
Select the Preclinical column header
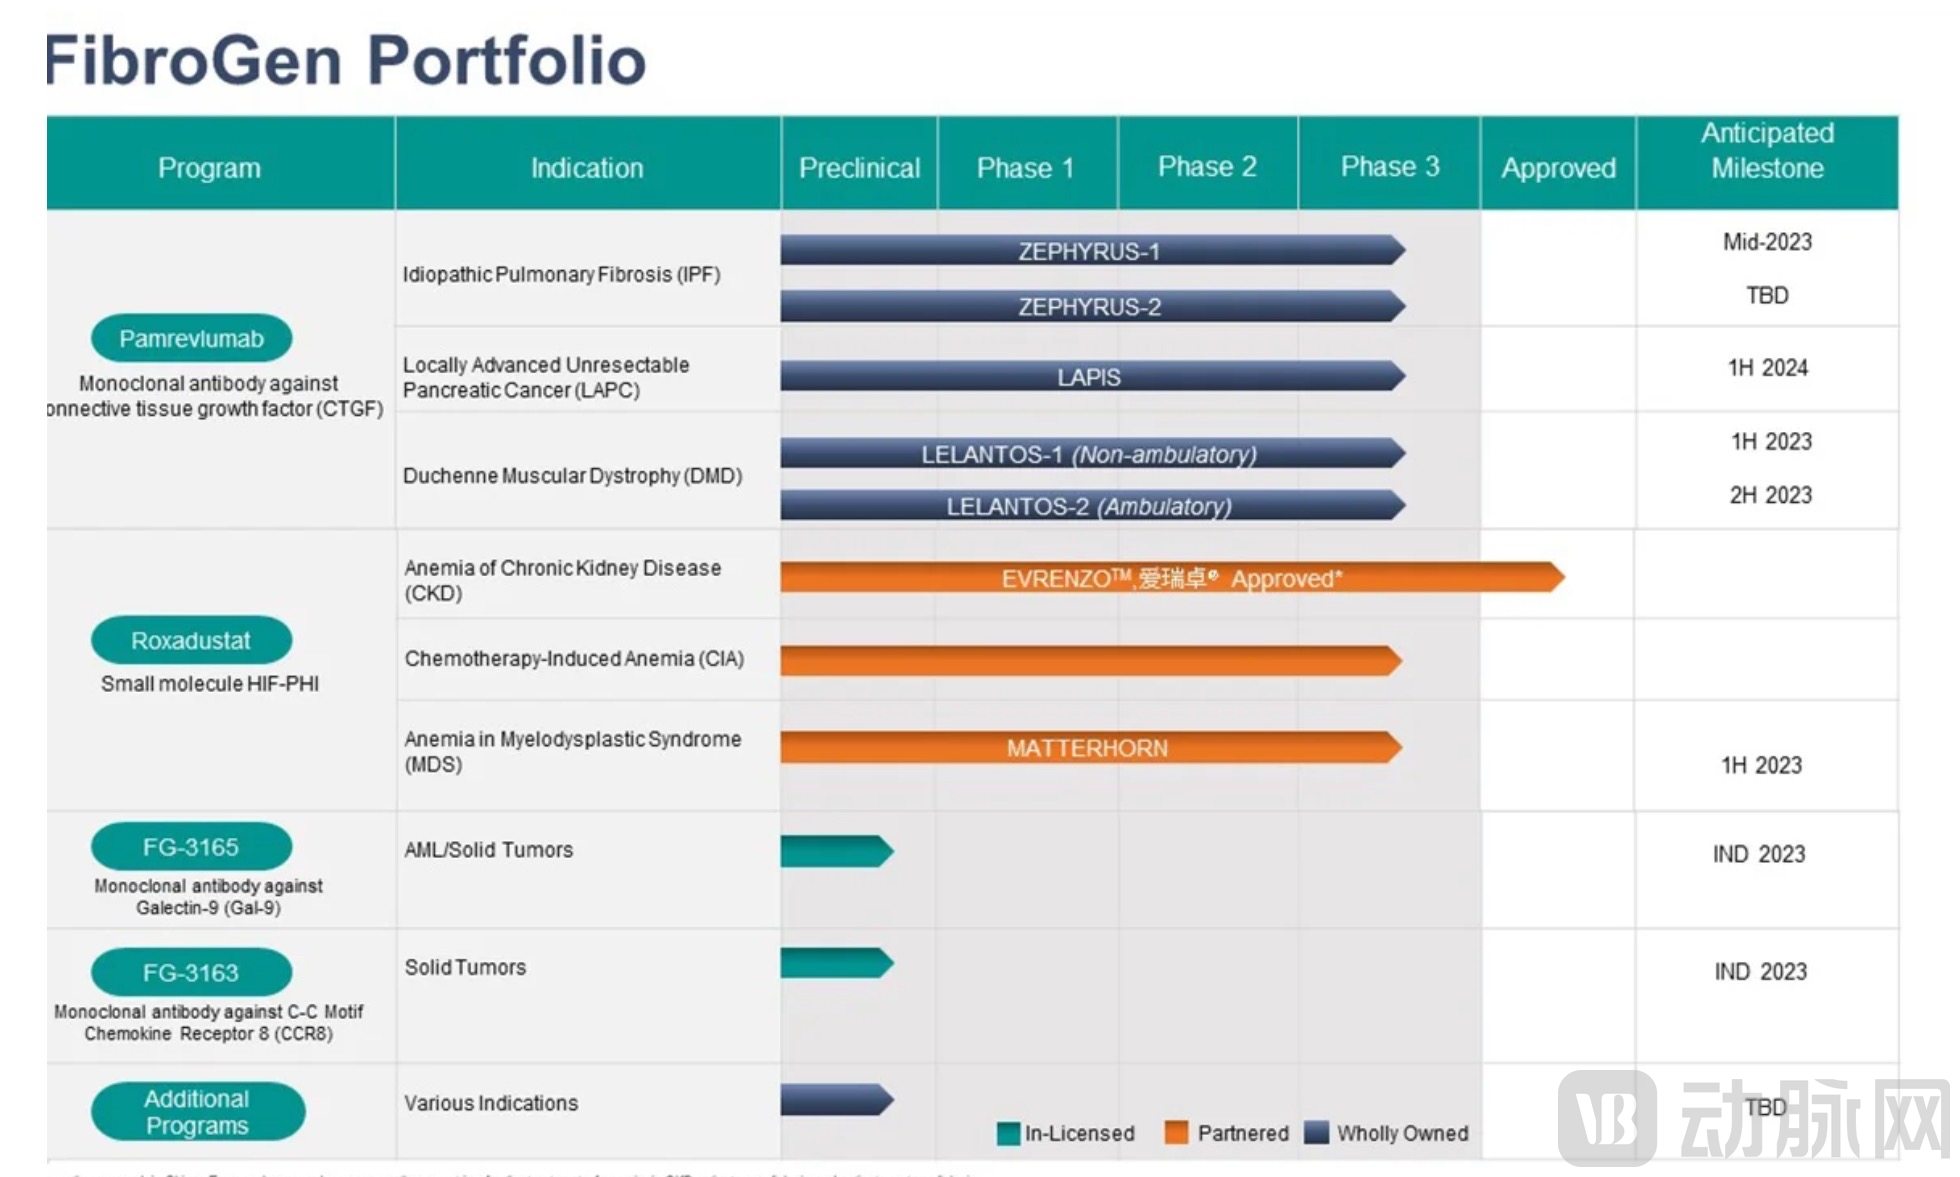point(859,167)
